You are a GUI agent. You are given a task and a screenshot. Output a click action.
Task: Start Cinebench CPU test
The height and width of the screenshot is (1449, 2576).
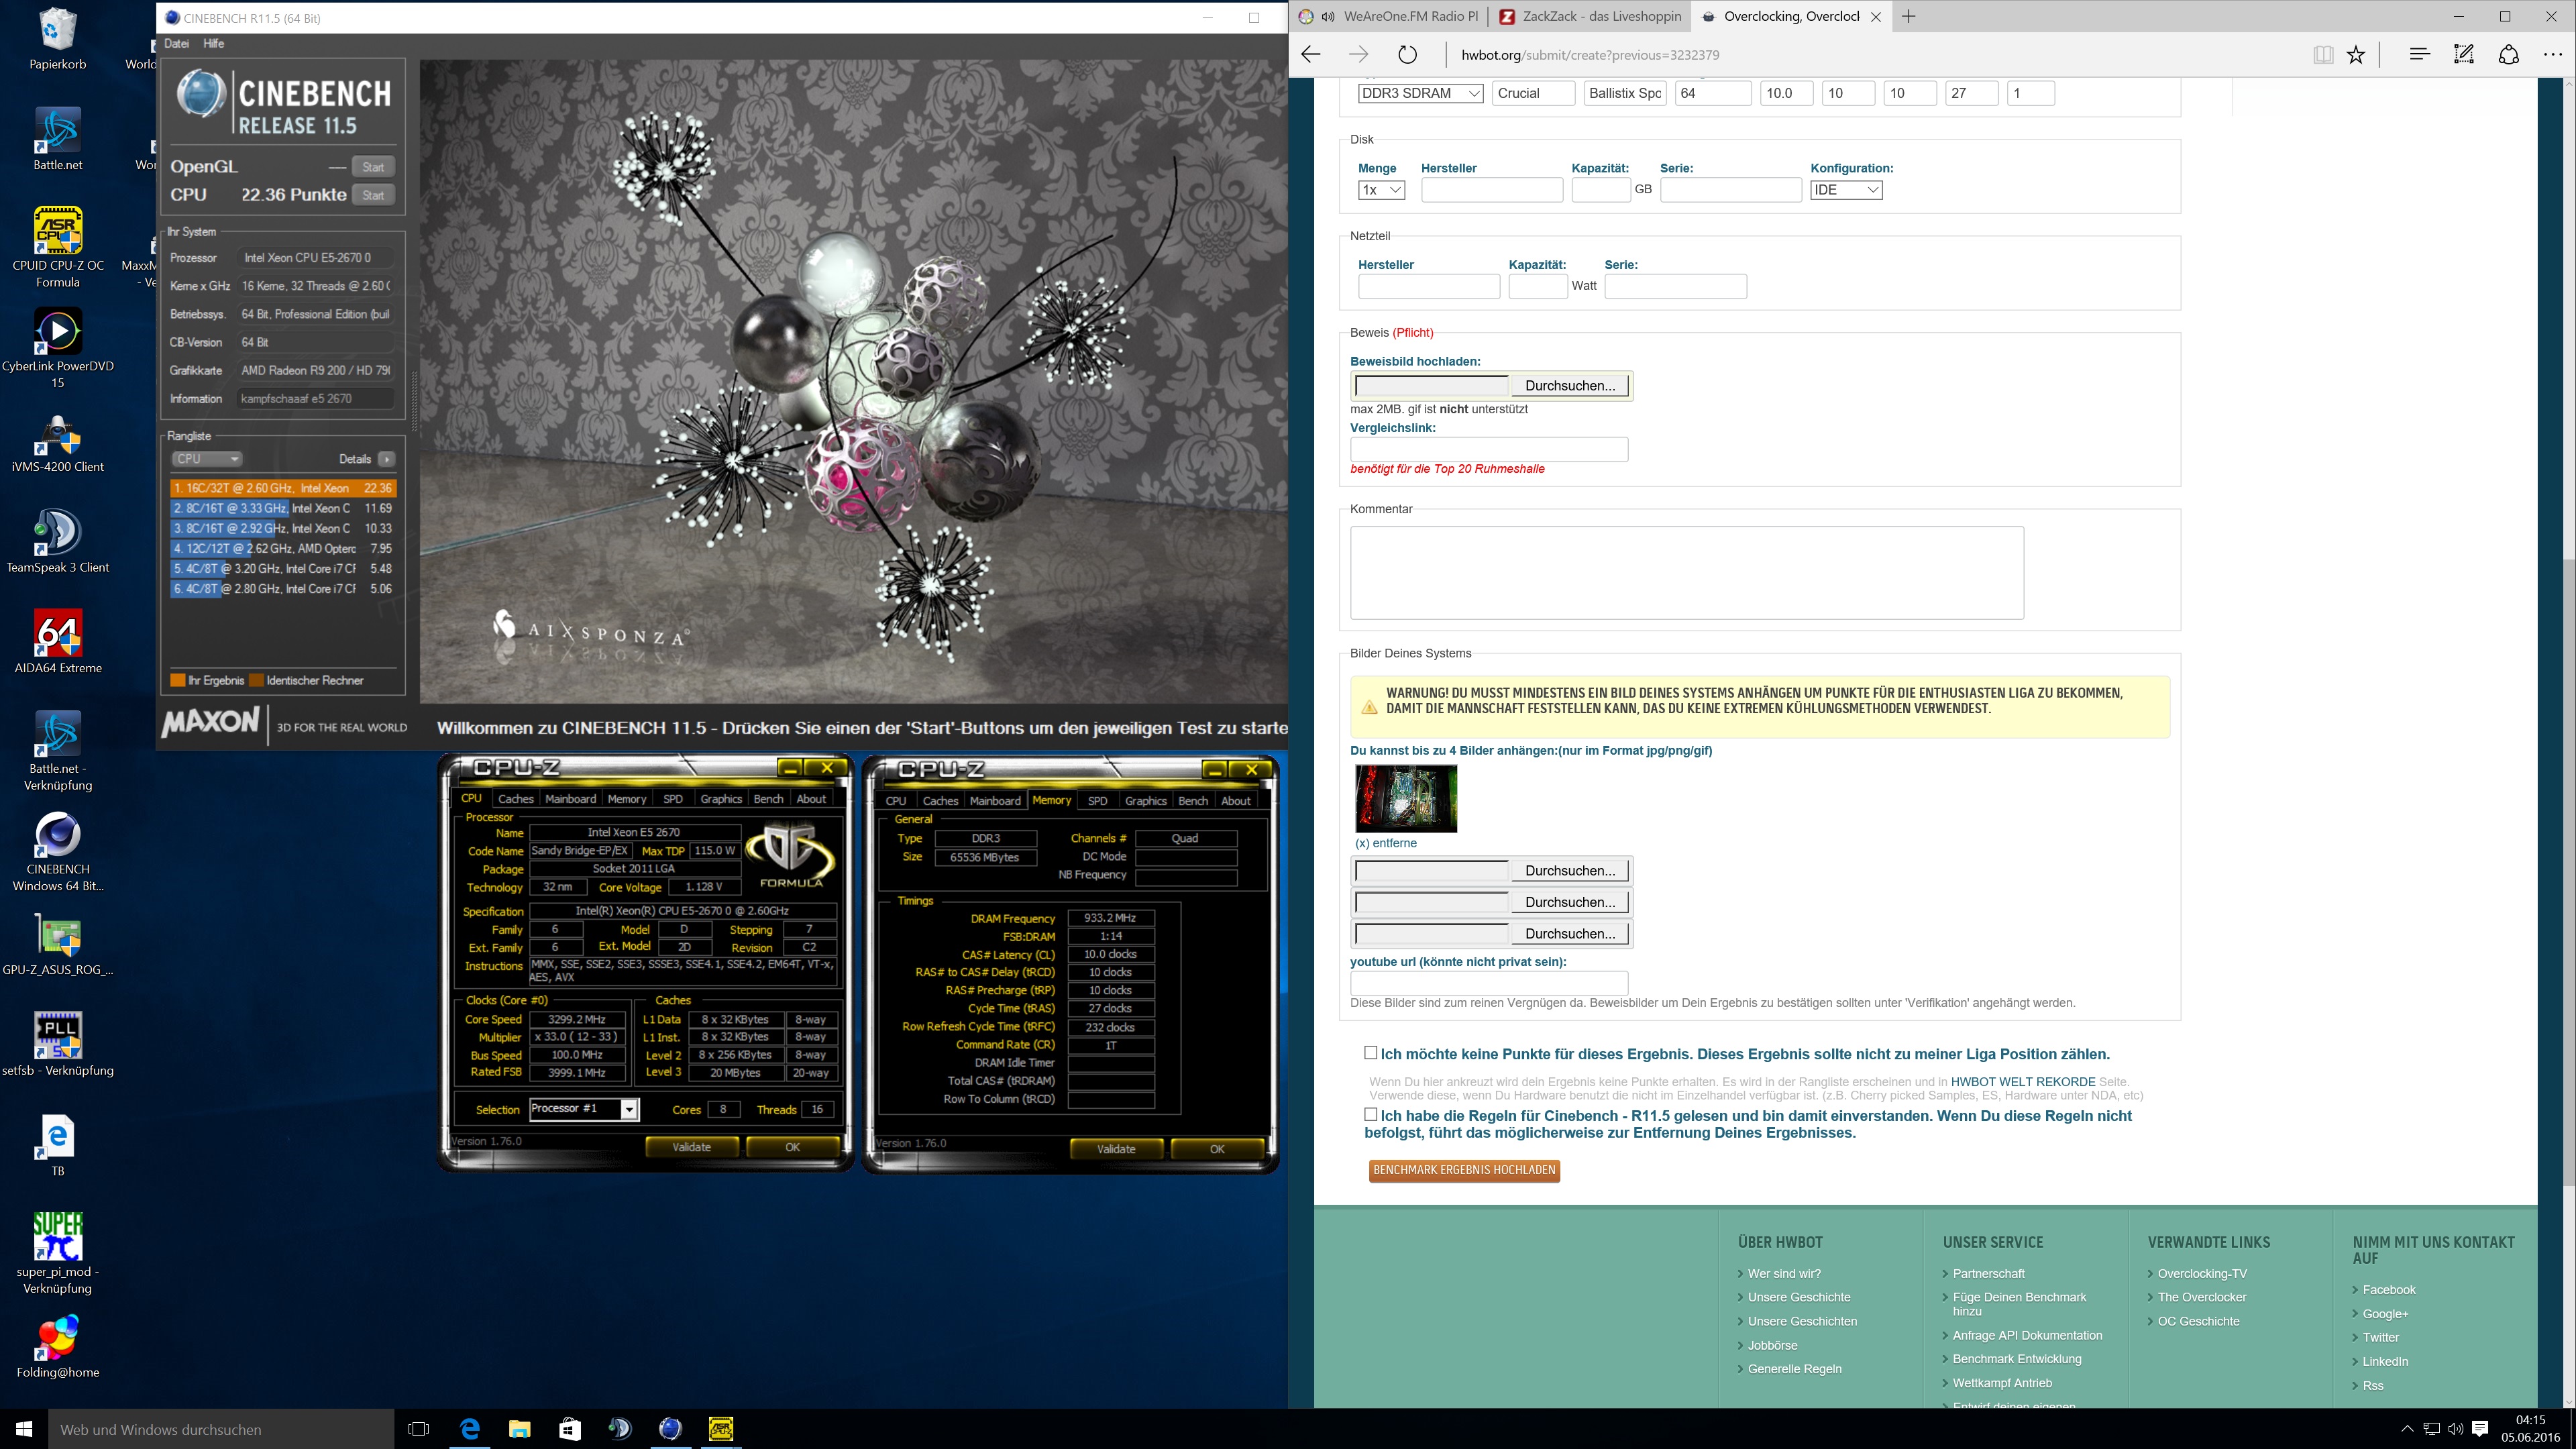(373, 195)
